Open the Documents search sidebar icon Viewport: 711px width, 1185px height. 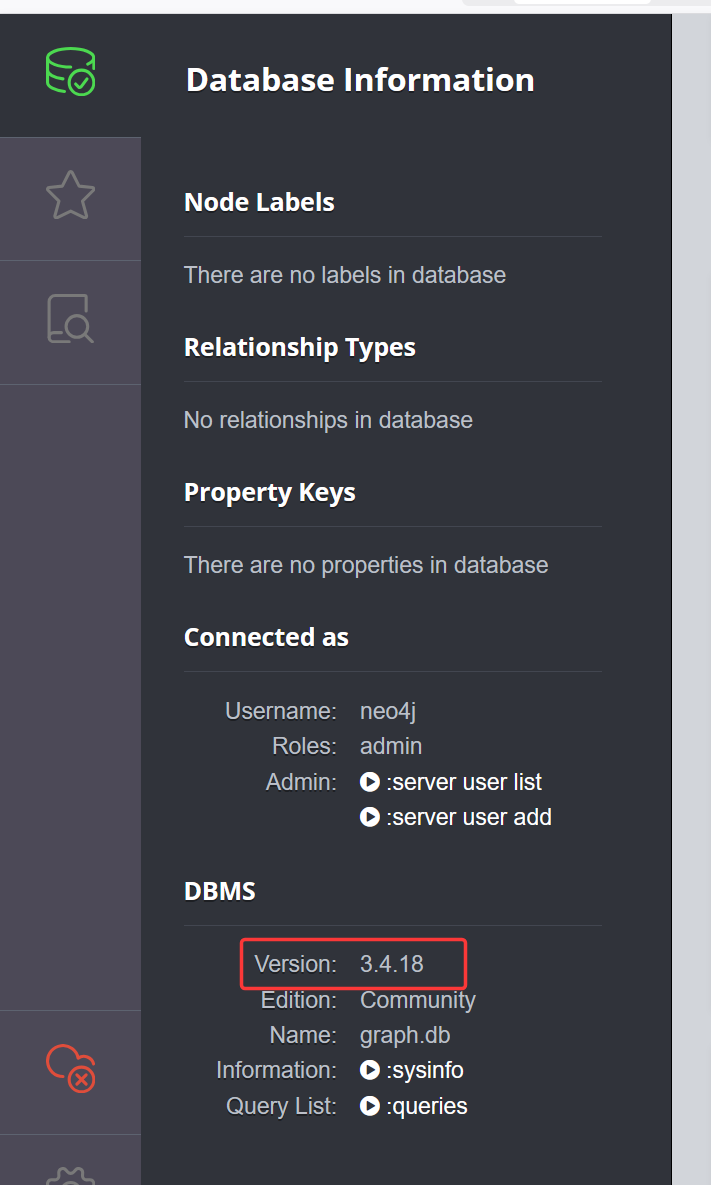[x=70, y=320]
